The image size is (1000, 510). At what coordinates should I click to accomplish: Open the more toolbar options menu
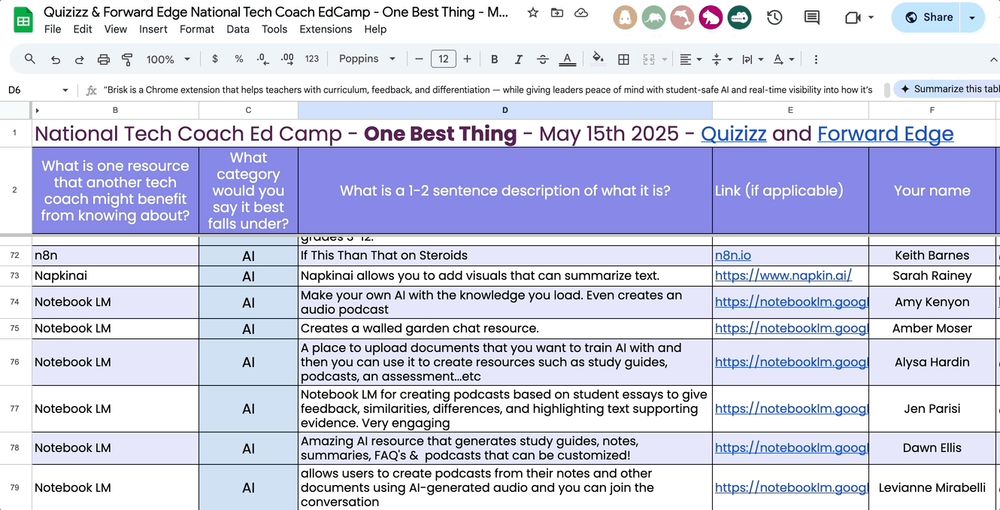click(x=816, y=59)
